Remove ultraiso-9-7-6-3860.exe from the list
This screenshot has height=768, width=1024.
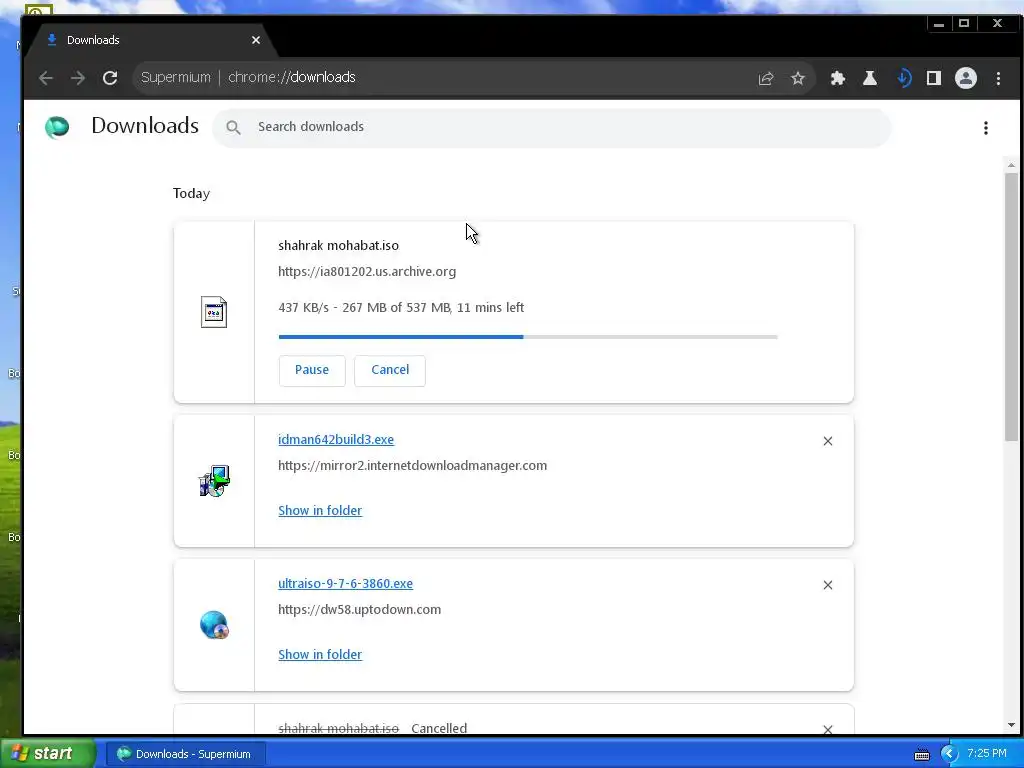point(827,585)
